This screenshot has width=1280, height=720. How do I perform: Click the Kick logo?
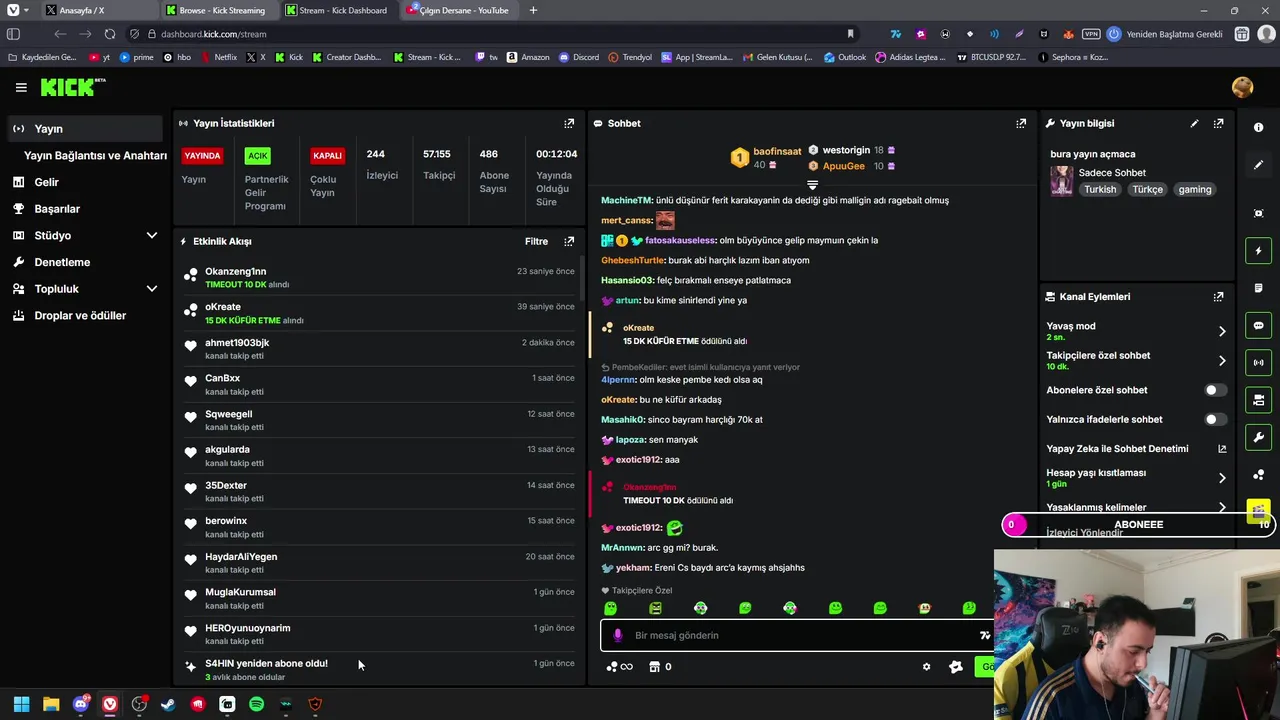[x=73, y=87]
